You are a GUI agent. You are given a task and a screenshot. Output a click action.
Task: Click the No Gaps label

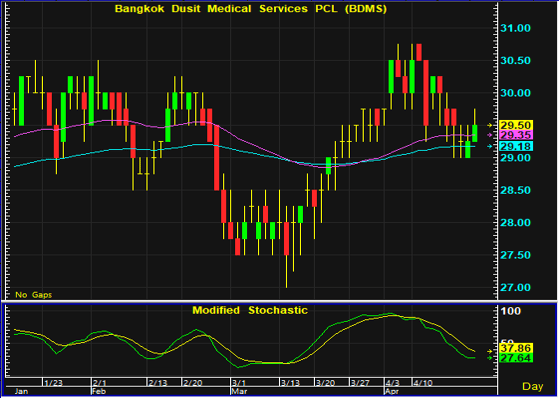pyautogui.click(x=34, y=295)
